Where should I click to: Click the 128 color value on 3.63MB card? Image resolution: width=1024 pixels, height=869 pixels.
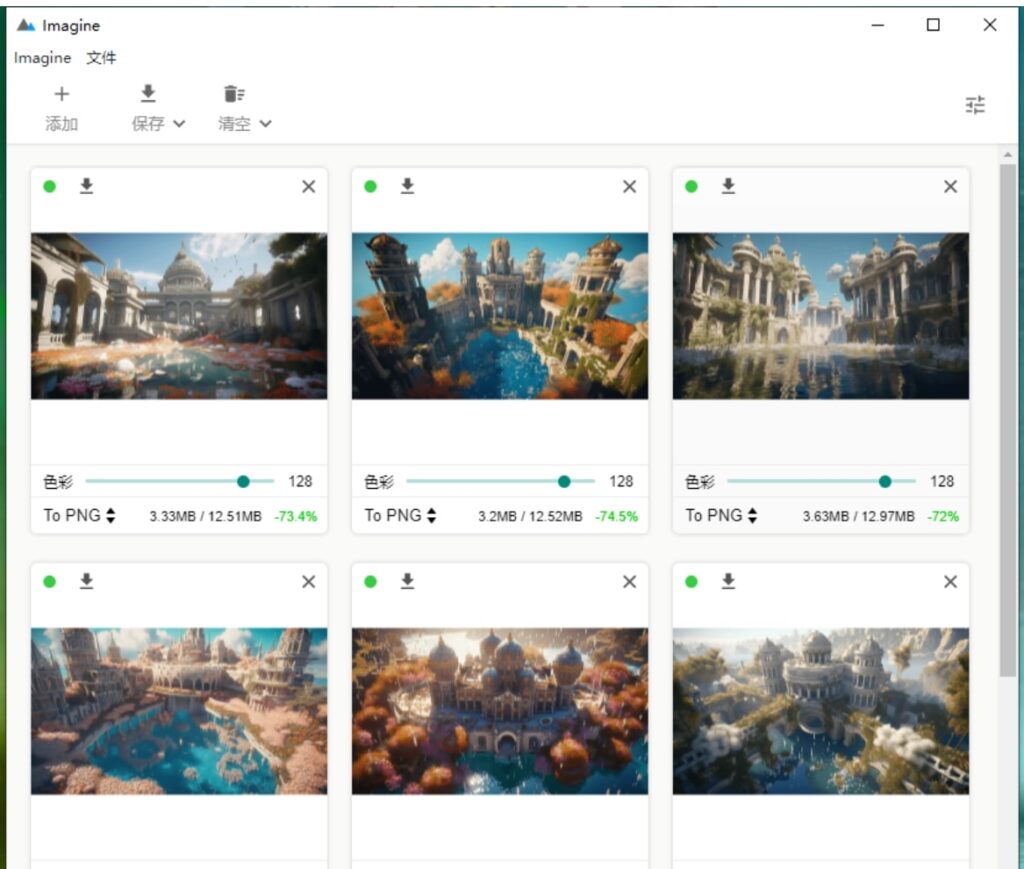942,481
